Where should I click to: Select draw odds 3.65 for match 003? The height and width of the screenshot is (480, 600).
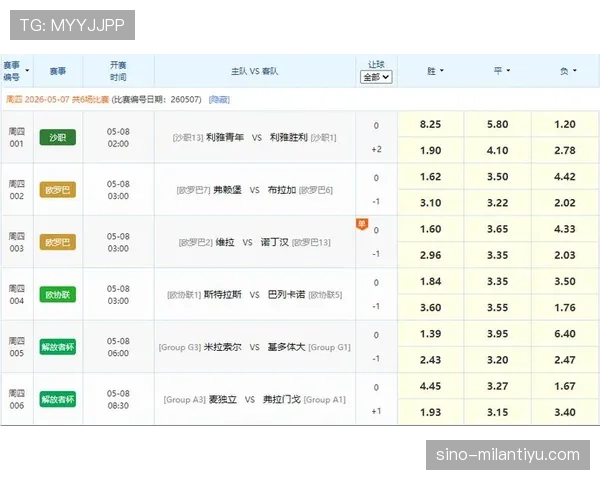[x=497, y=229]
